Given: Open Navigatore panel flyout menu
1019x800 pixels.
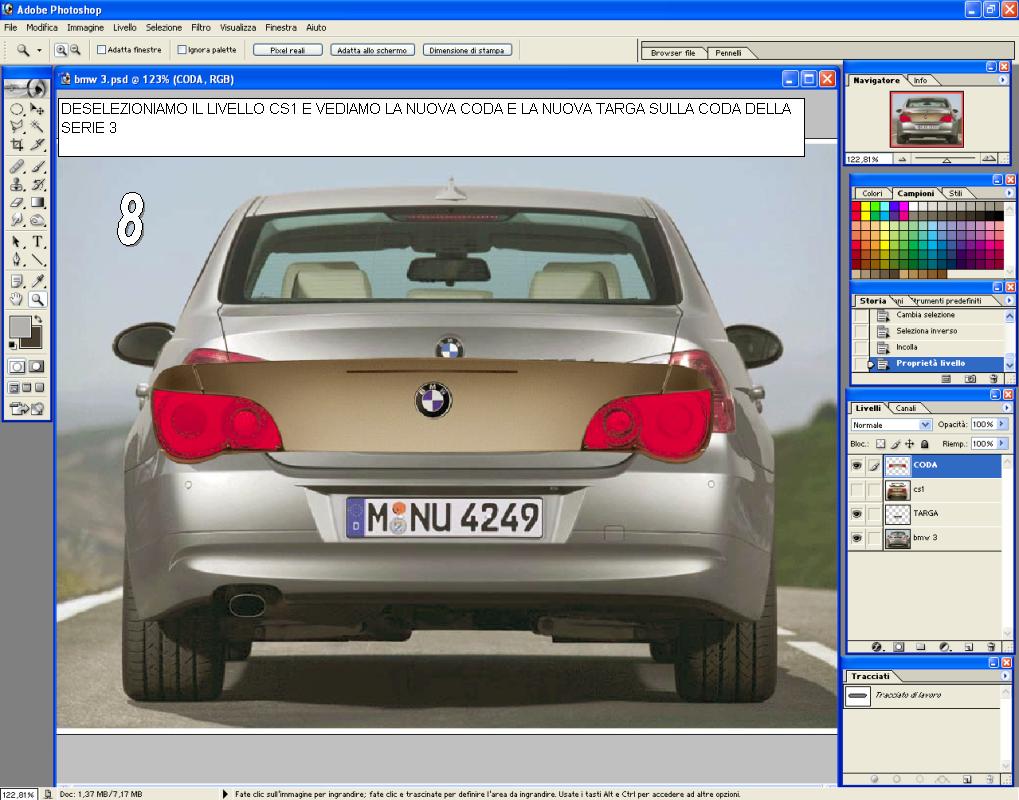Looking at the screenshot, I should click(x=1003, y=80).
